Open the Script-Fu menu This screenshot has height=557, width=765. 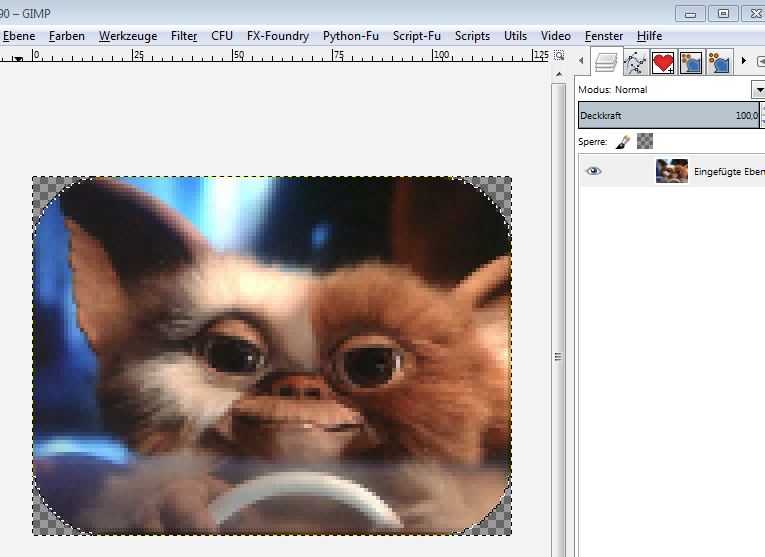click(416, 35)
